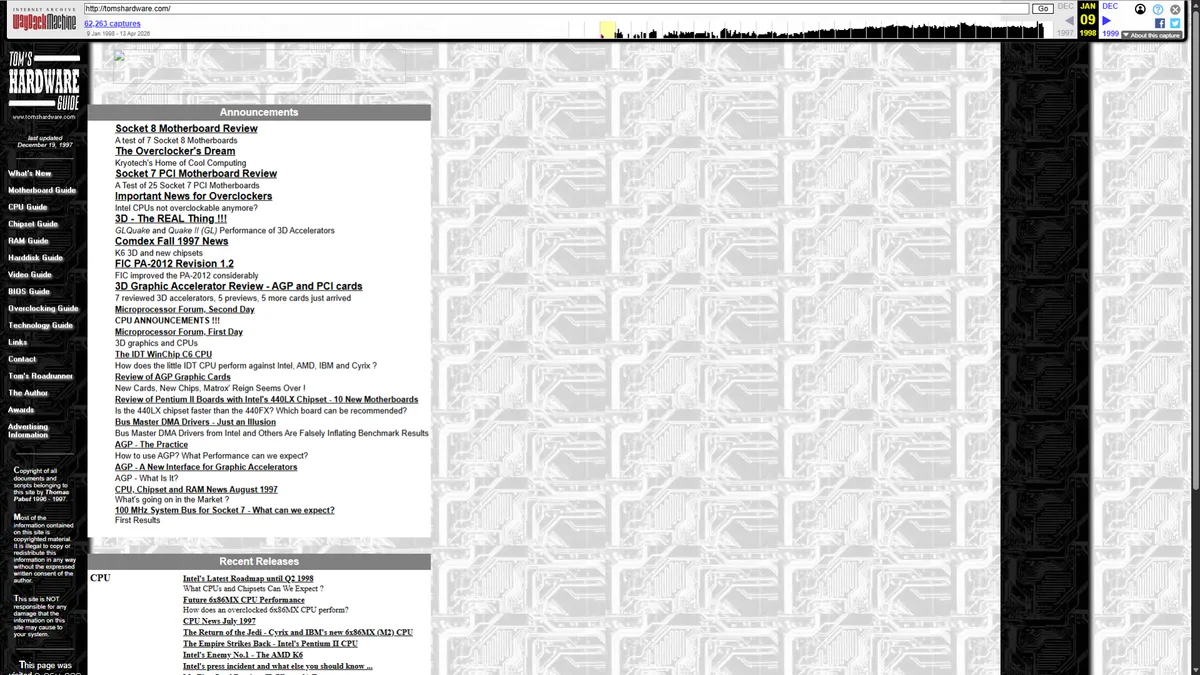Open The Overclocker's Dream link
This screenshot has height=675, width=1200.
pos(175,152)
